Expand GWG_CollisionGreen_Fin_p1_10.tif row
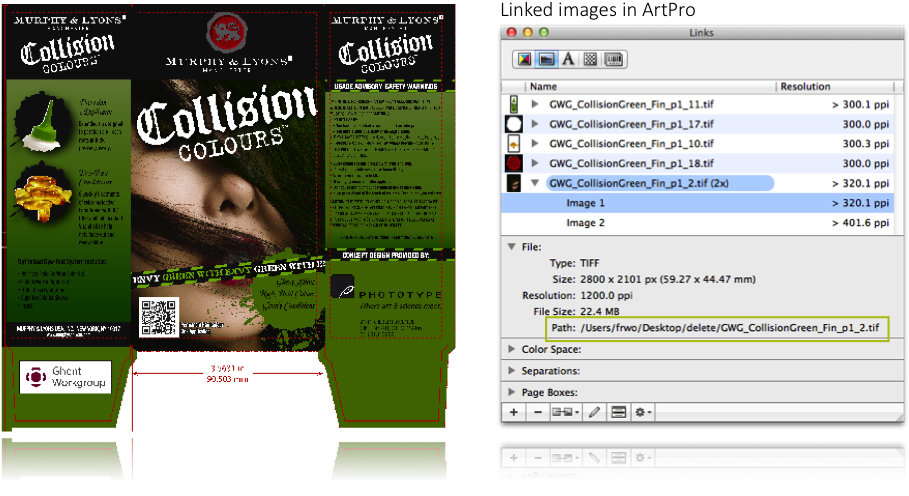This screenshot has width=909, height=496. pyautogui.click(x=535, y=144)
